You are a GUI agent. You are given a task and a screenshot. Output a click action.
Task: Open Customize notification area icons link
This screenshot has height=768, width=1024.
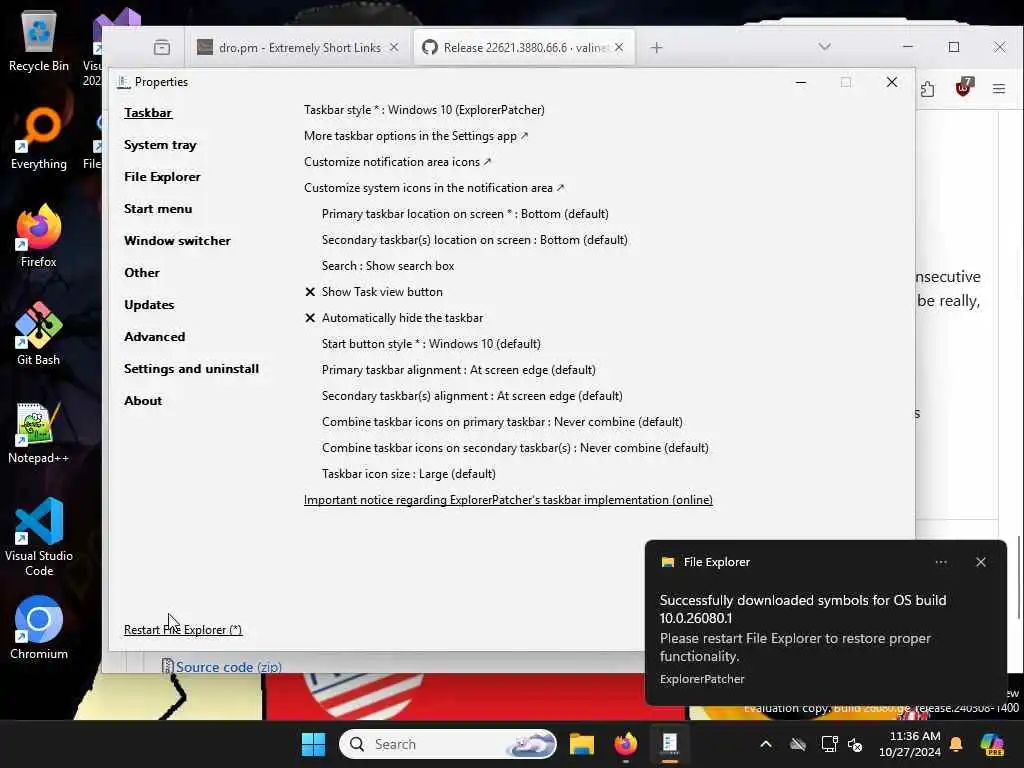coord(397,162)
